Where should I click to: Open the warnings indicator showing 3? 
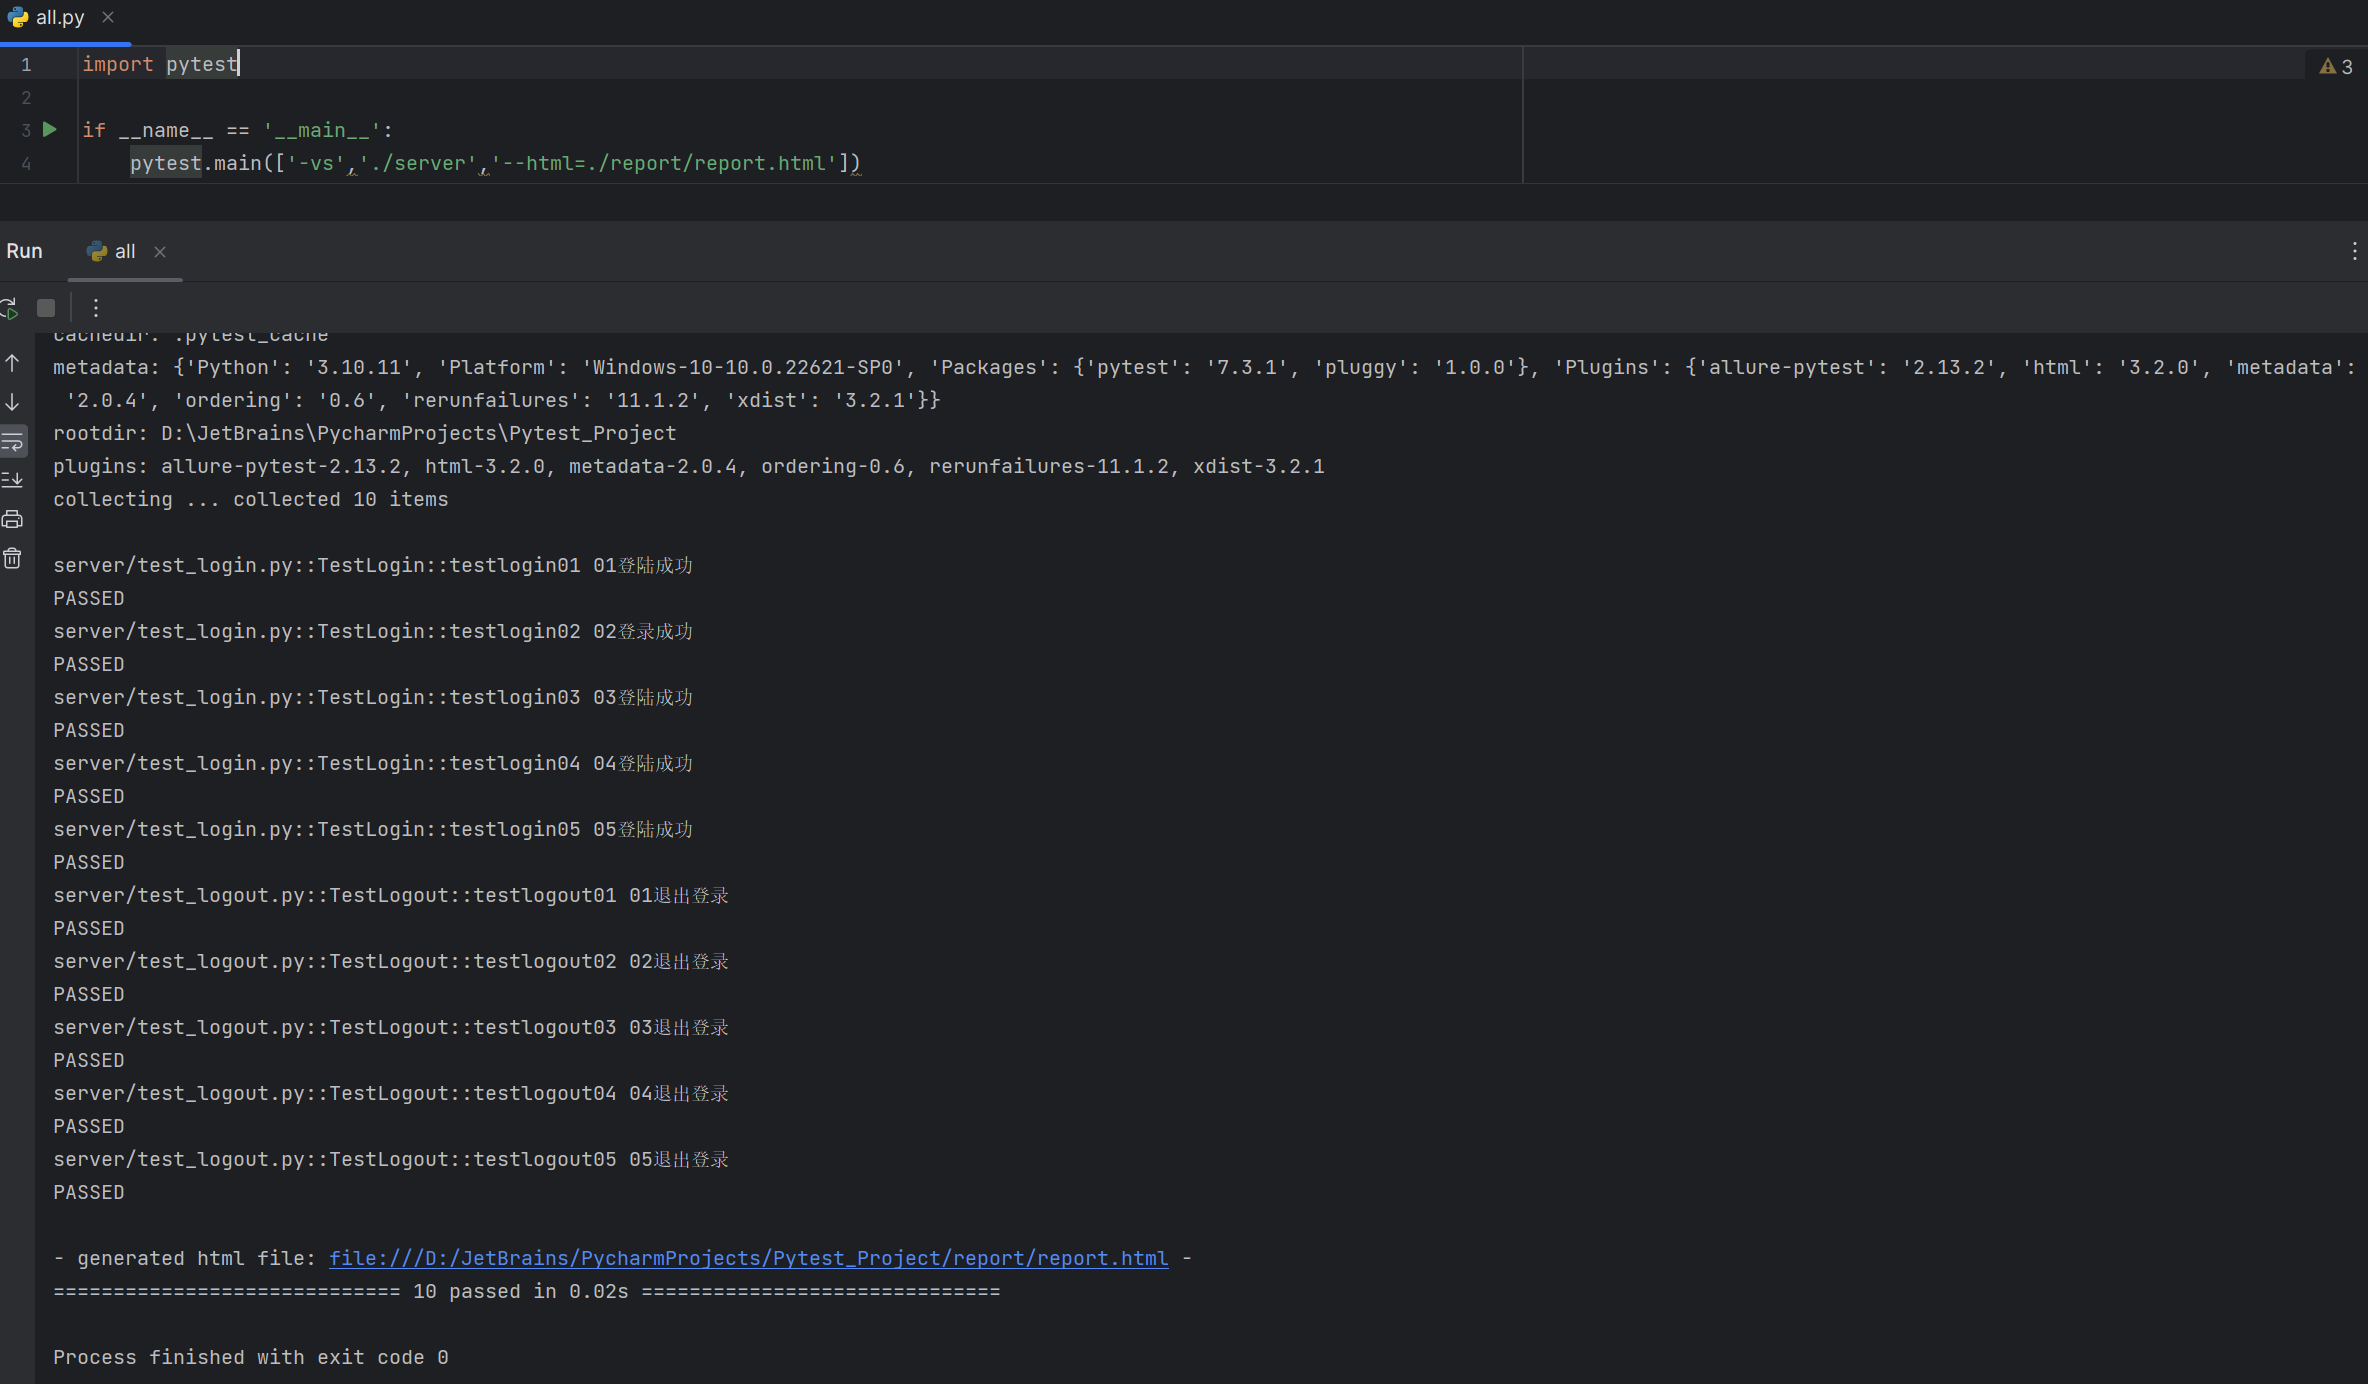click(2335, 67)
